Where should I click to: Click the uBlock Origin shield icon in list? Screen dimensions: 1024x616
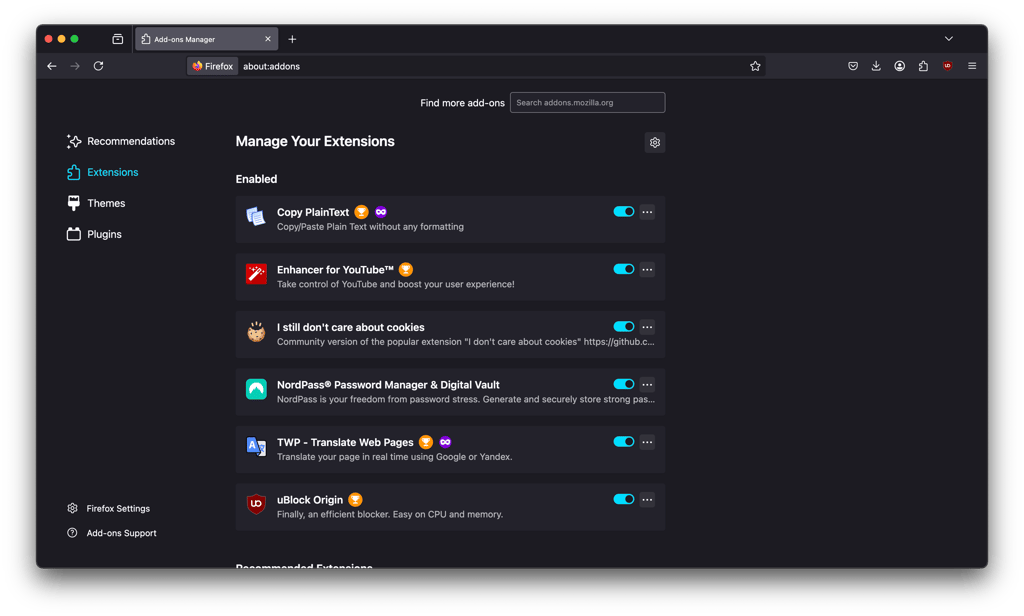coord(256,504)
